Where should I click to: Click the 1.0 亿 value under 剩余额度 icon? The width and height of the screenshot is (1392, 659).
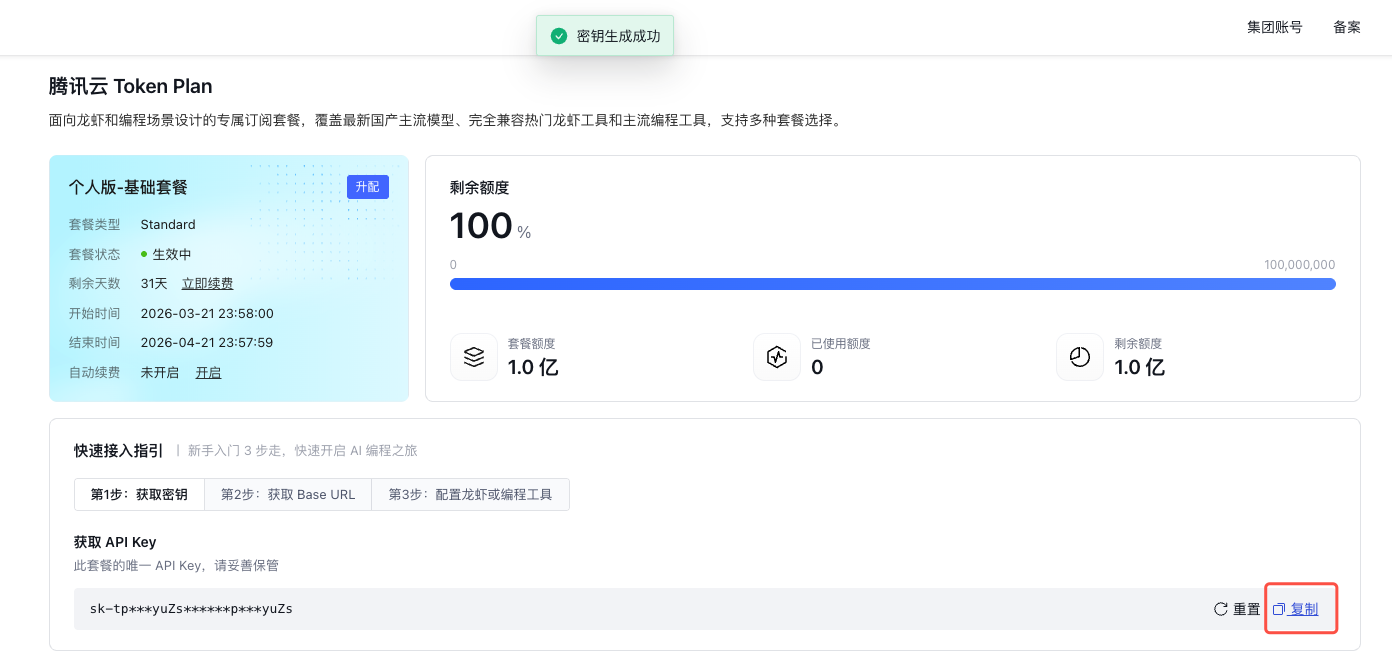point(1140,367)
